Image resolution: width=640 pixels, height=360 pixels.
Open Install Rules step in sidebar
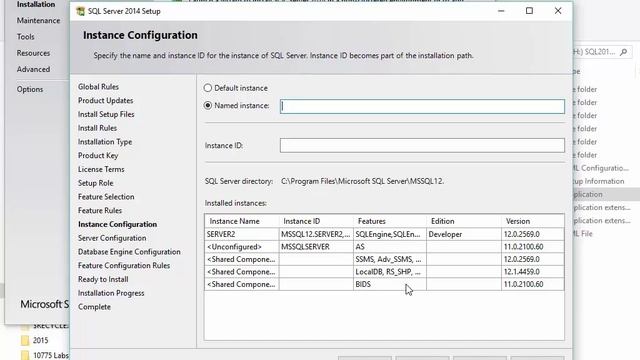coord(97,128)
